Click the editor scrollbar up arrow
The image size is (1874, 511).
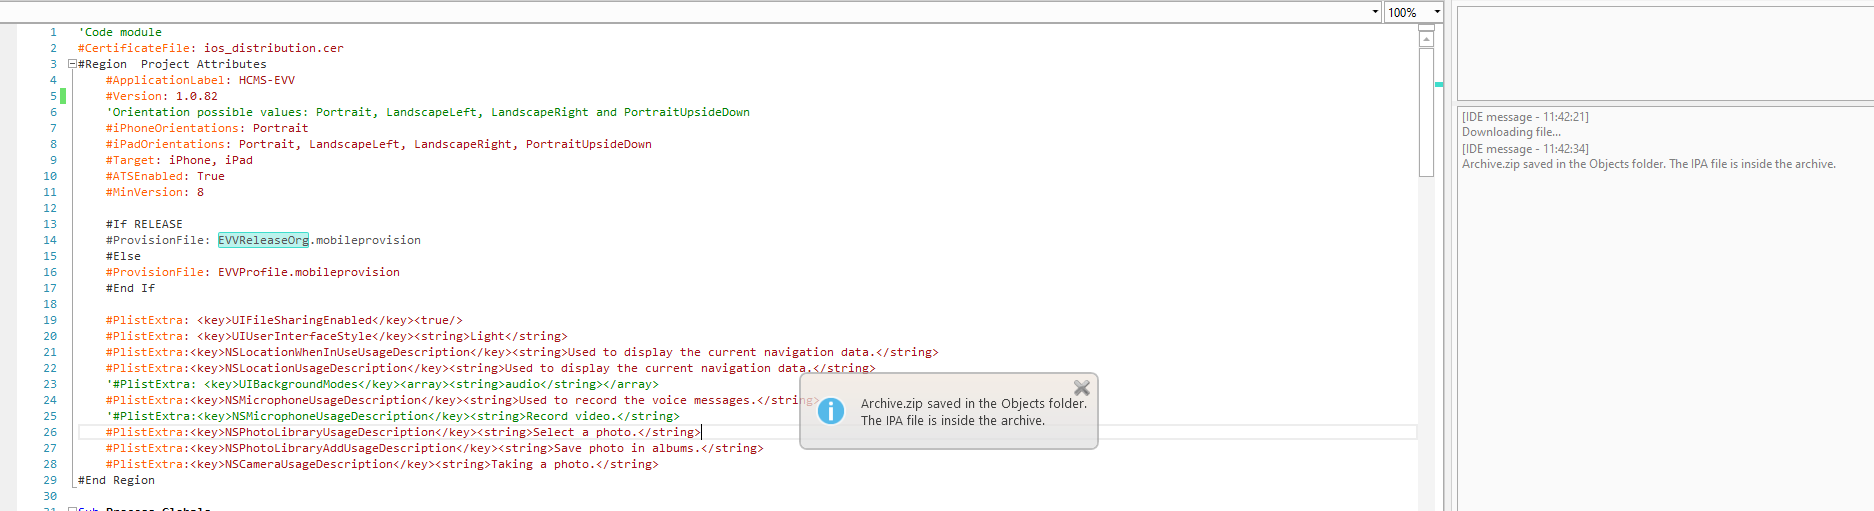tap(1426, 40)
